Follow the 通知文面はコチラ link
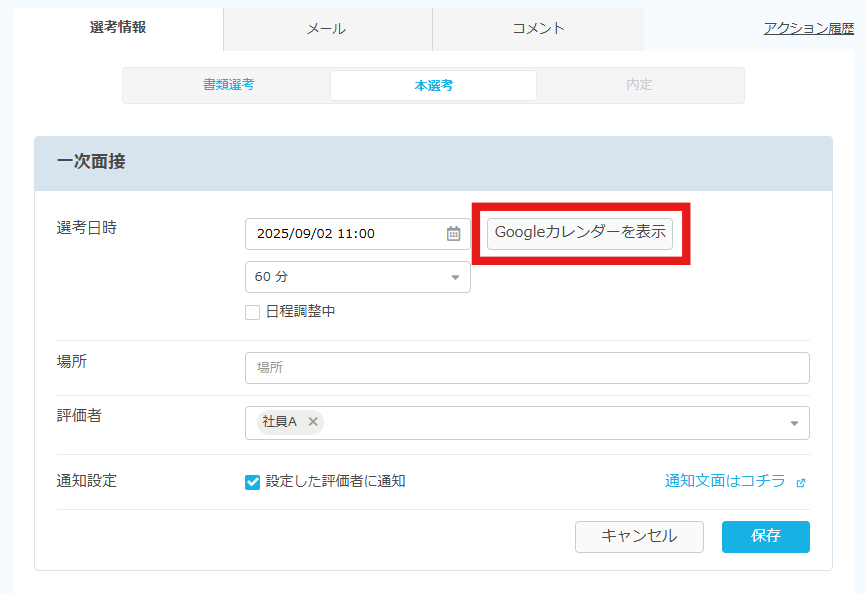The image size is (865, 594). click(725, 481)
